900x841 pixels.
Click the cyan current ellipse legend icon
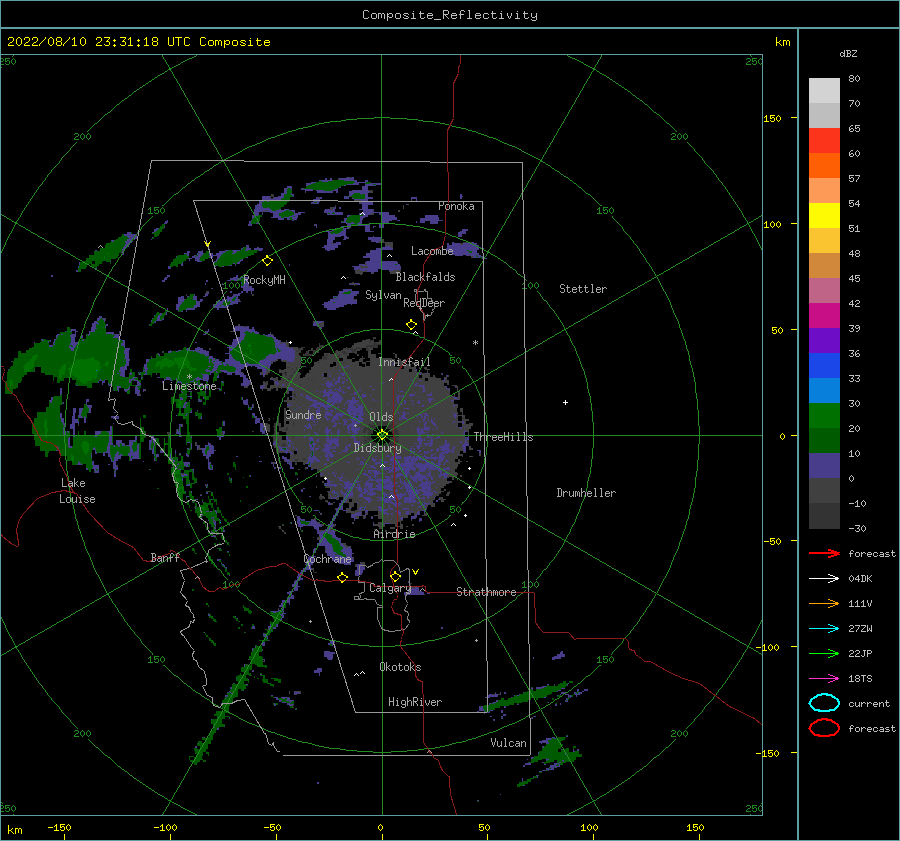point(824,703)
